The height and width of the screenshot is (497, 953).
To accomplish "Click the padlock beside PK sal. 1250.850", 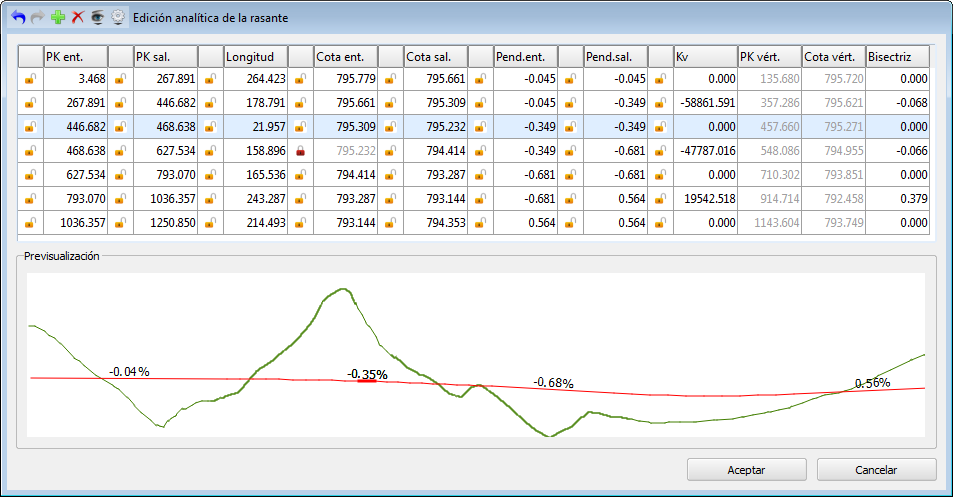I will pyautogui.click(x=121, y=222).
